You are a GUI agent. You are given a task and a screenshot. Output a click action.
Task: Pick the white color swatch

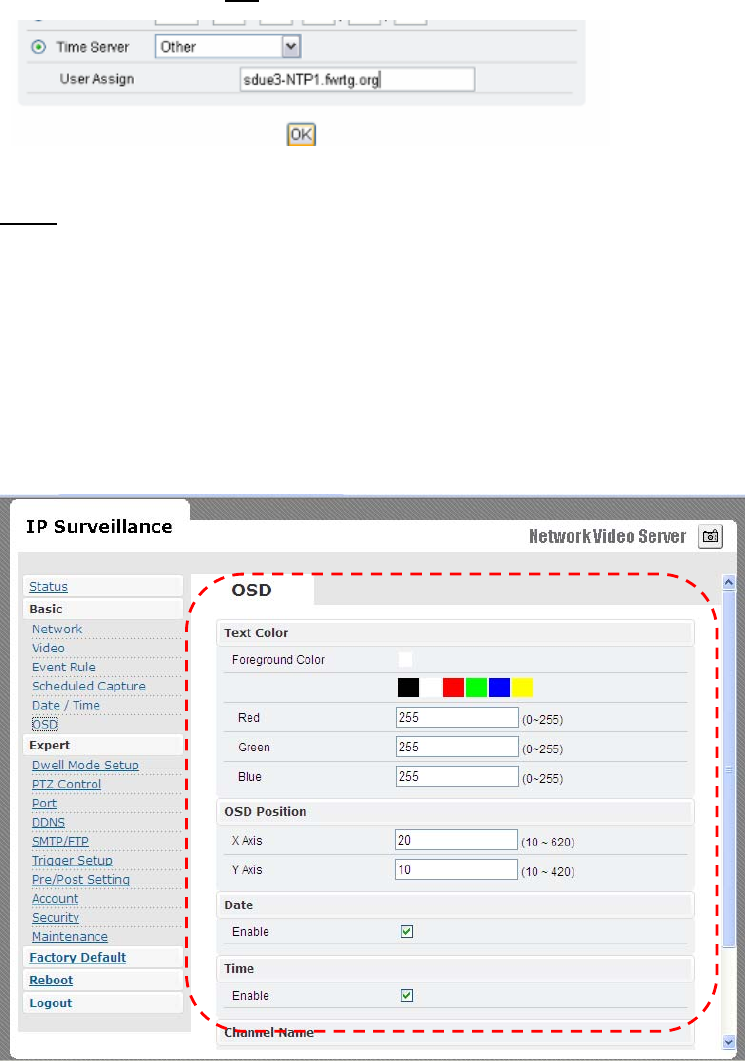tap(430, 687)
